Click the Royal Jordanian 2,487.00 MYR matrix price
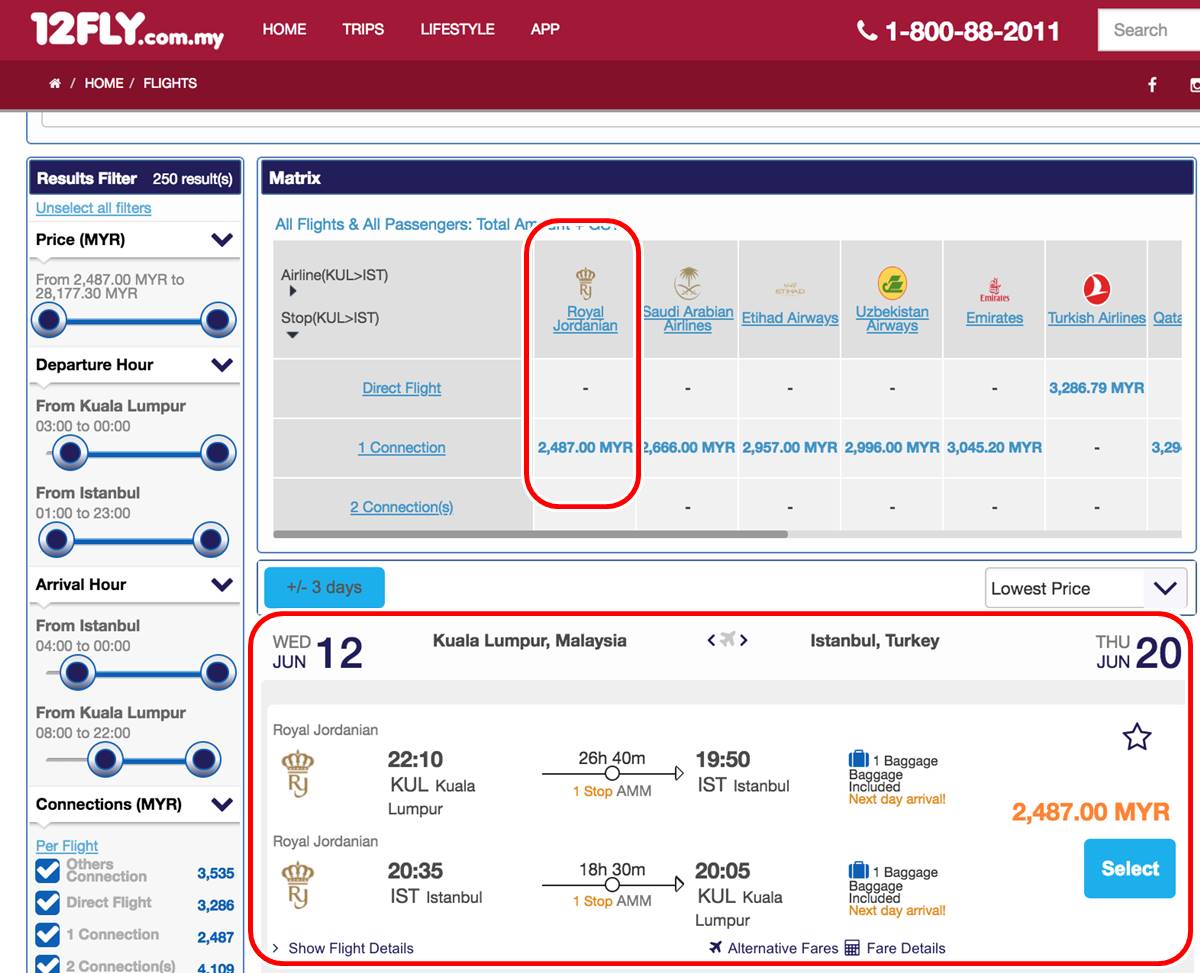 (x=585, y=448)
